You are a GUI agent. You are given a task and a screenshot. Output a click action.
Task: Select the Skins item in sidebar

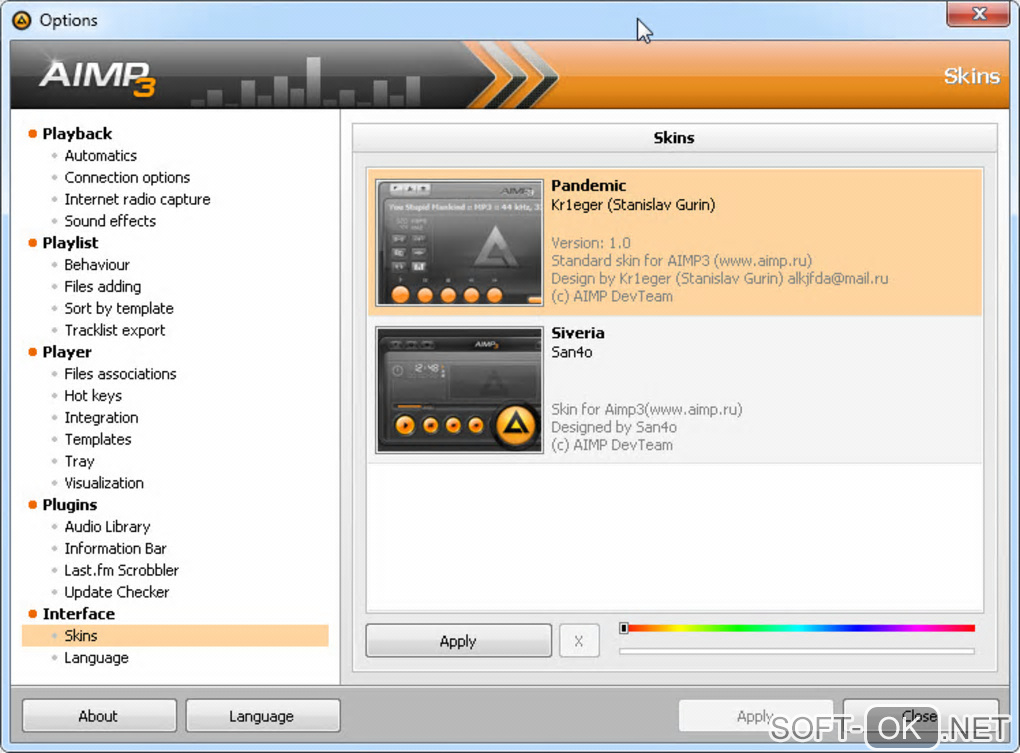[175, 636]
